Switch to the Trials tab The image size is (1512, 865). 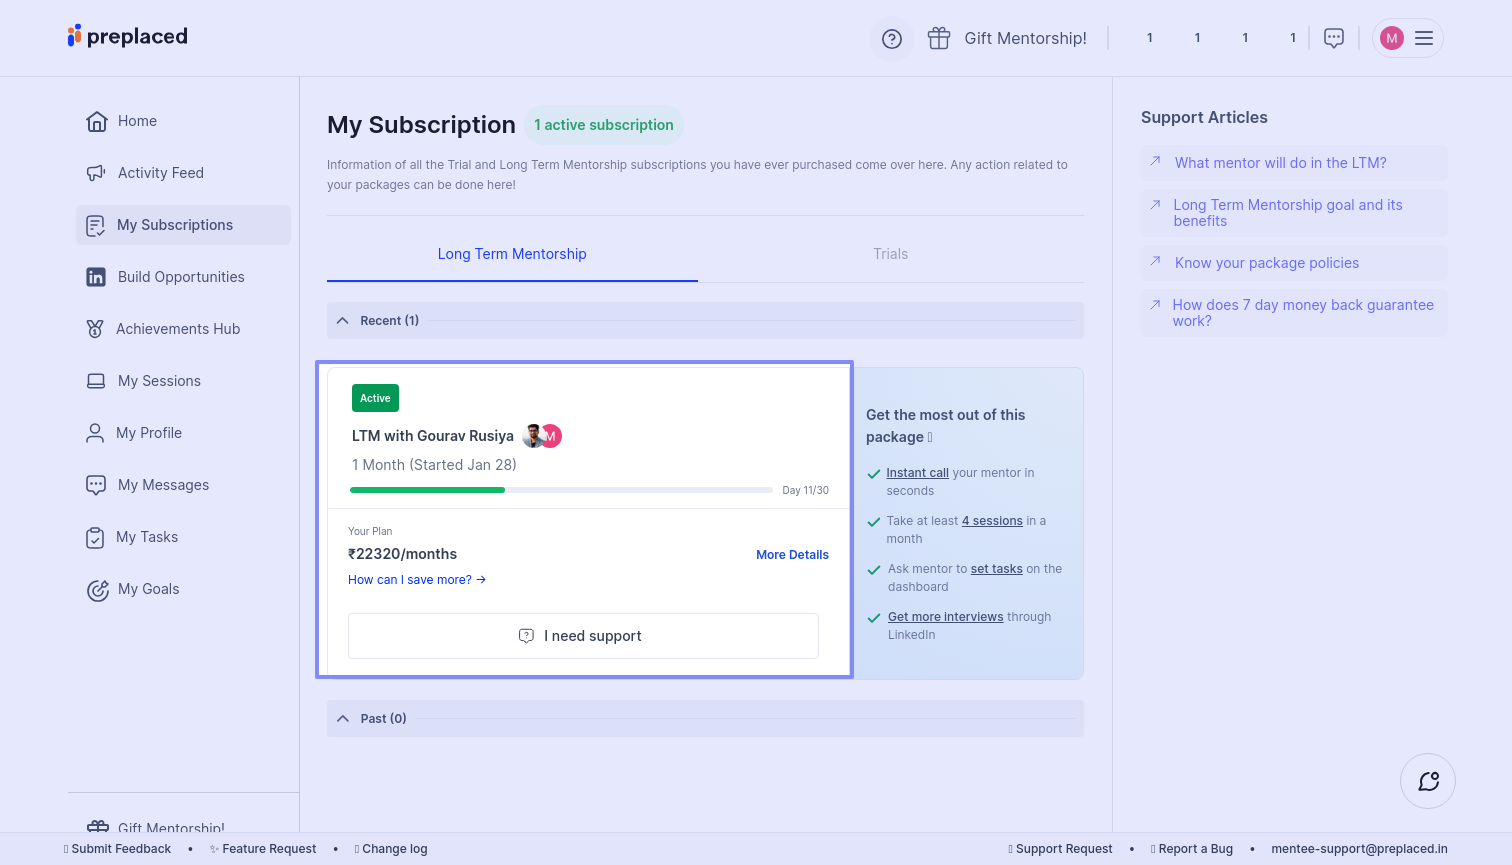890,254
